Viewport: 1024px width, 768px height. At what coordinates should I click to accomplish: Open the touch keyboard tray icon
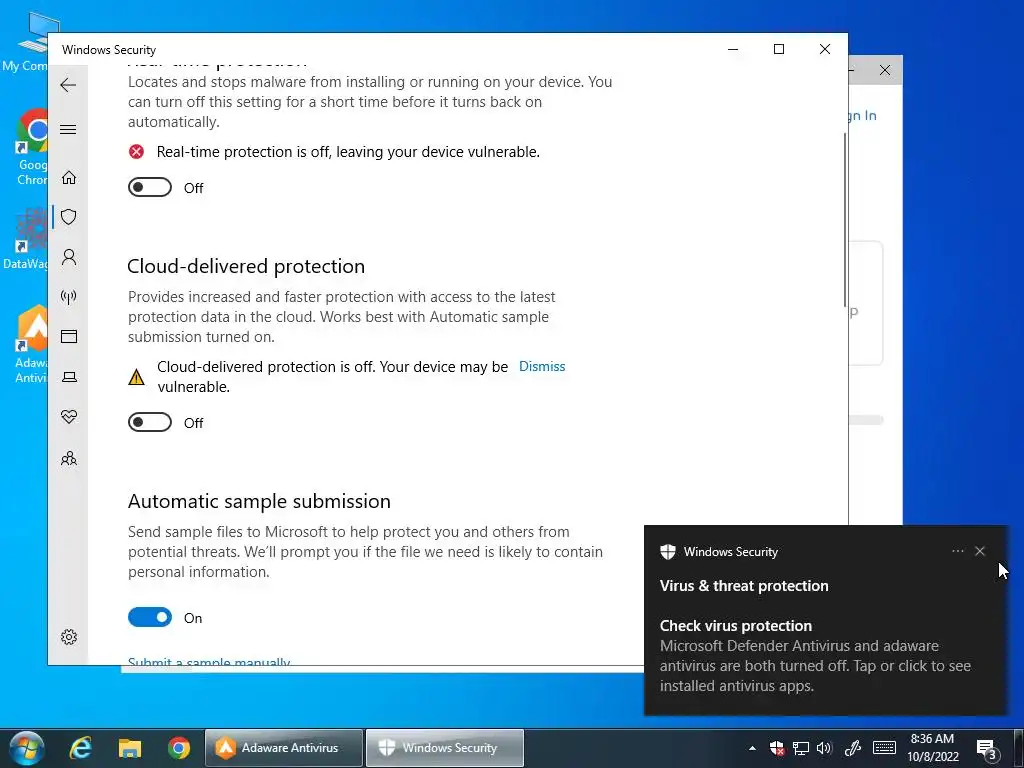coord(884,748)
